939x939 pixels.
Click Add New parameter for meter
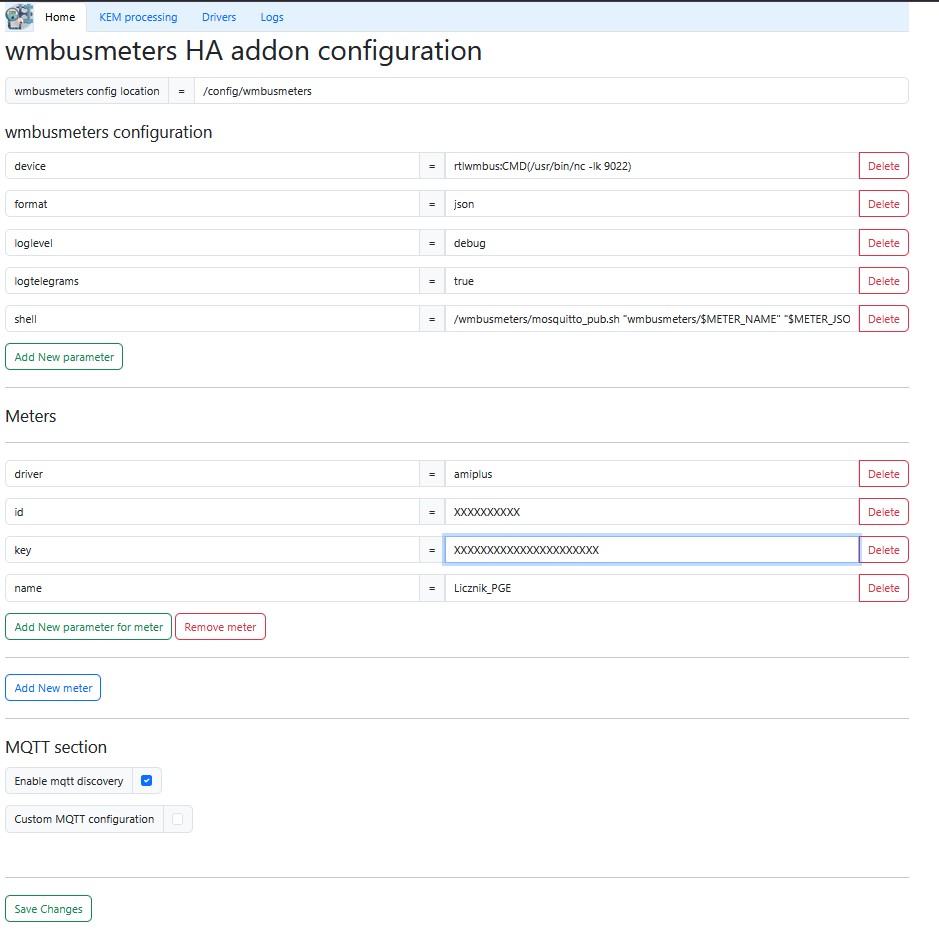pos(88,627)
